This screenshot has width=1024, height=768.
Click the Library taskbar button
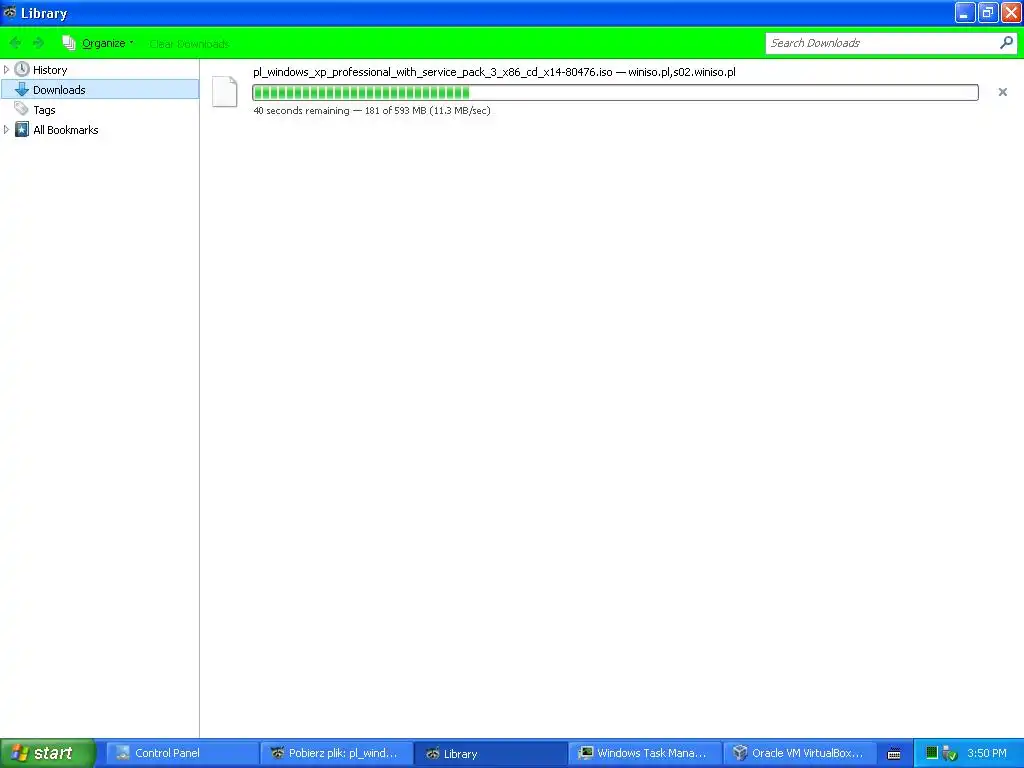tap(490, 754)
